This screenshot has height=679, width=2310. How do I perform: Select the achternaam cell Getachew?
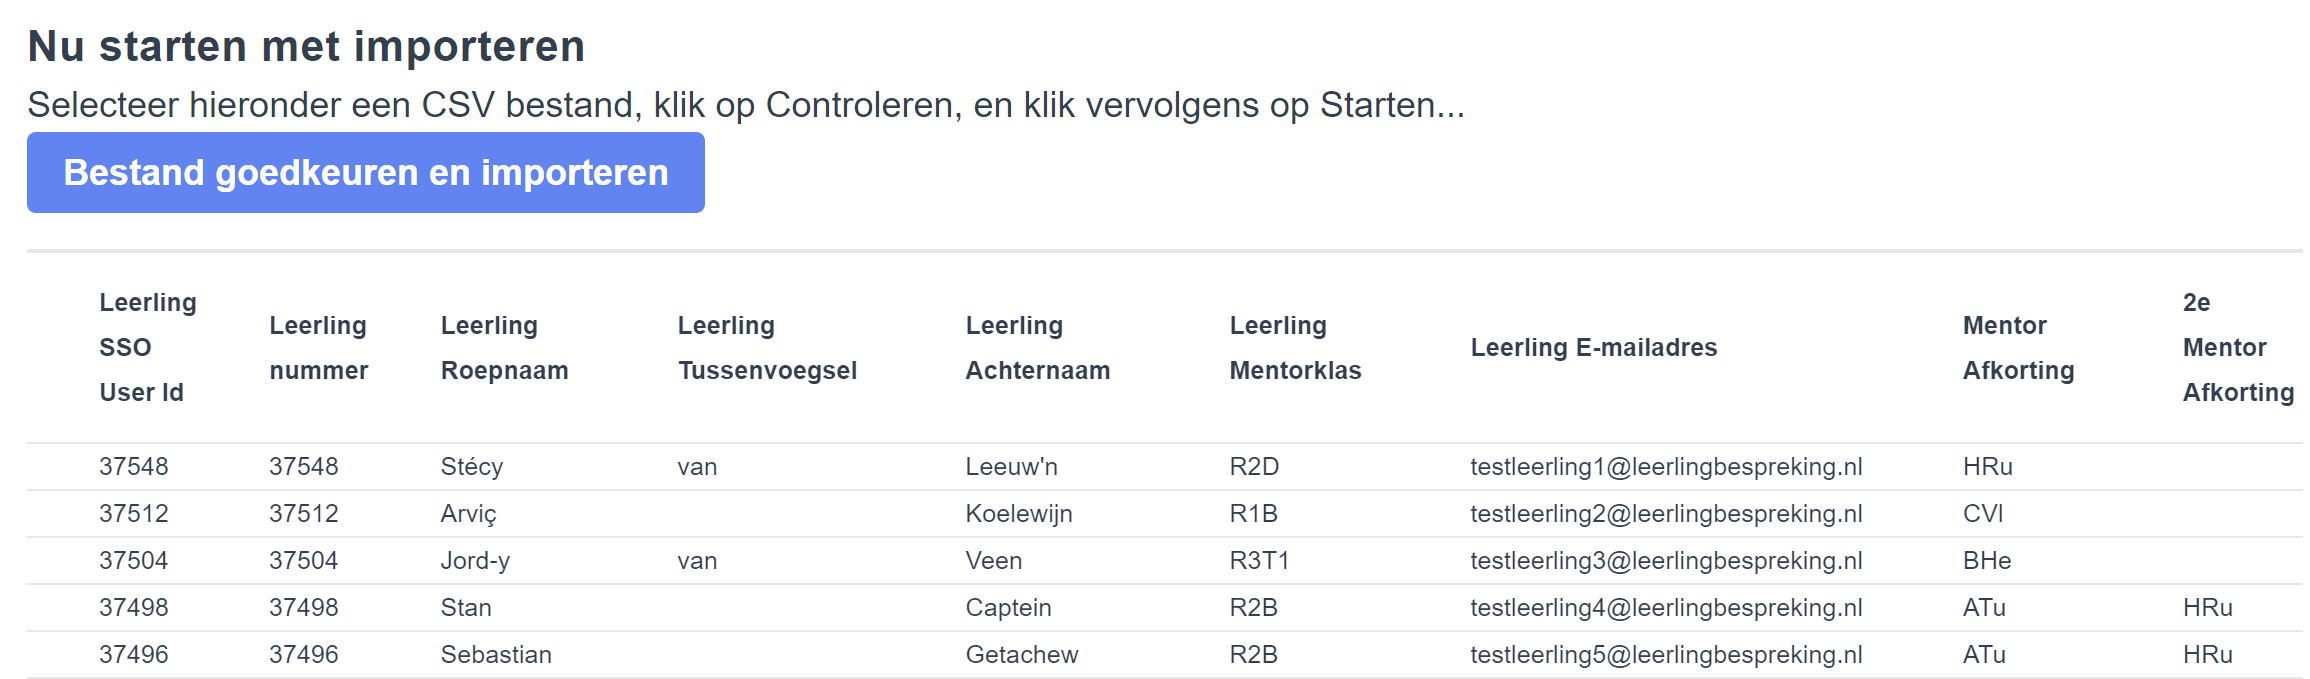coord(1021,655)
